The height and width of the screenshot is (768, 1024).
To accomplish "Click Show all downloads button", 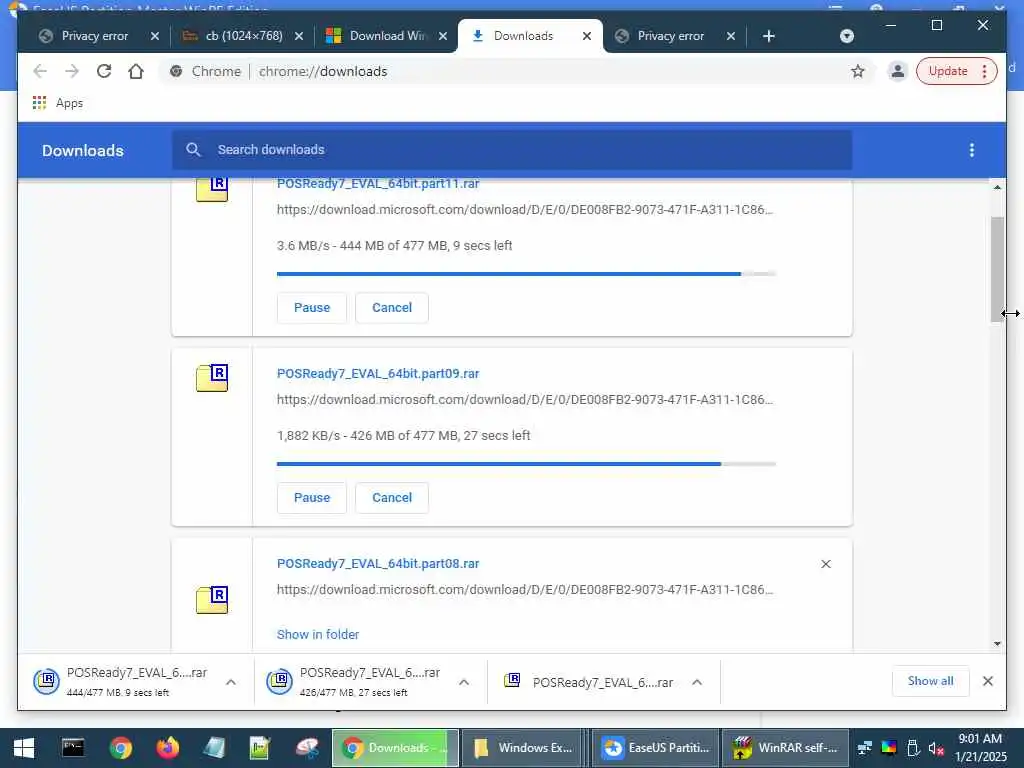I will 930,681.
